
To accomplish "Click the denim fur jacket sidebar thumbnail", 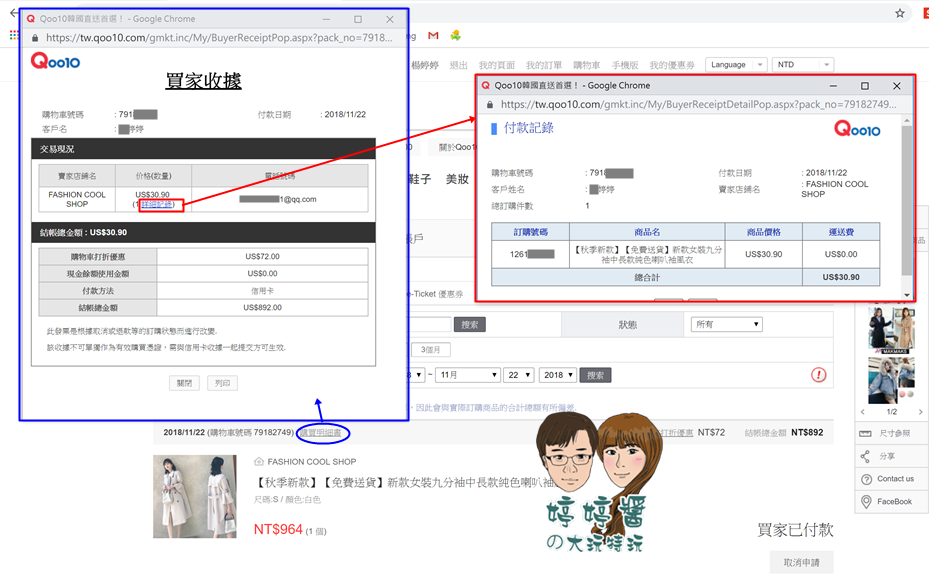I will point(892,380).
